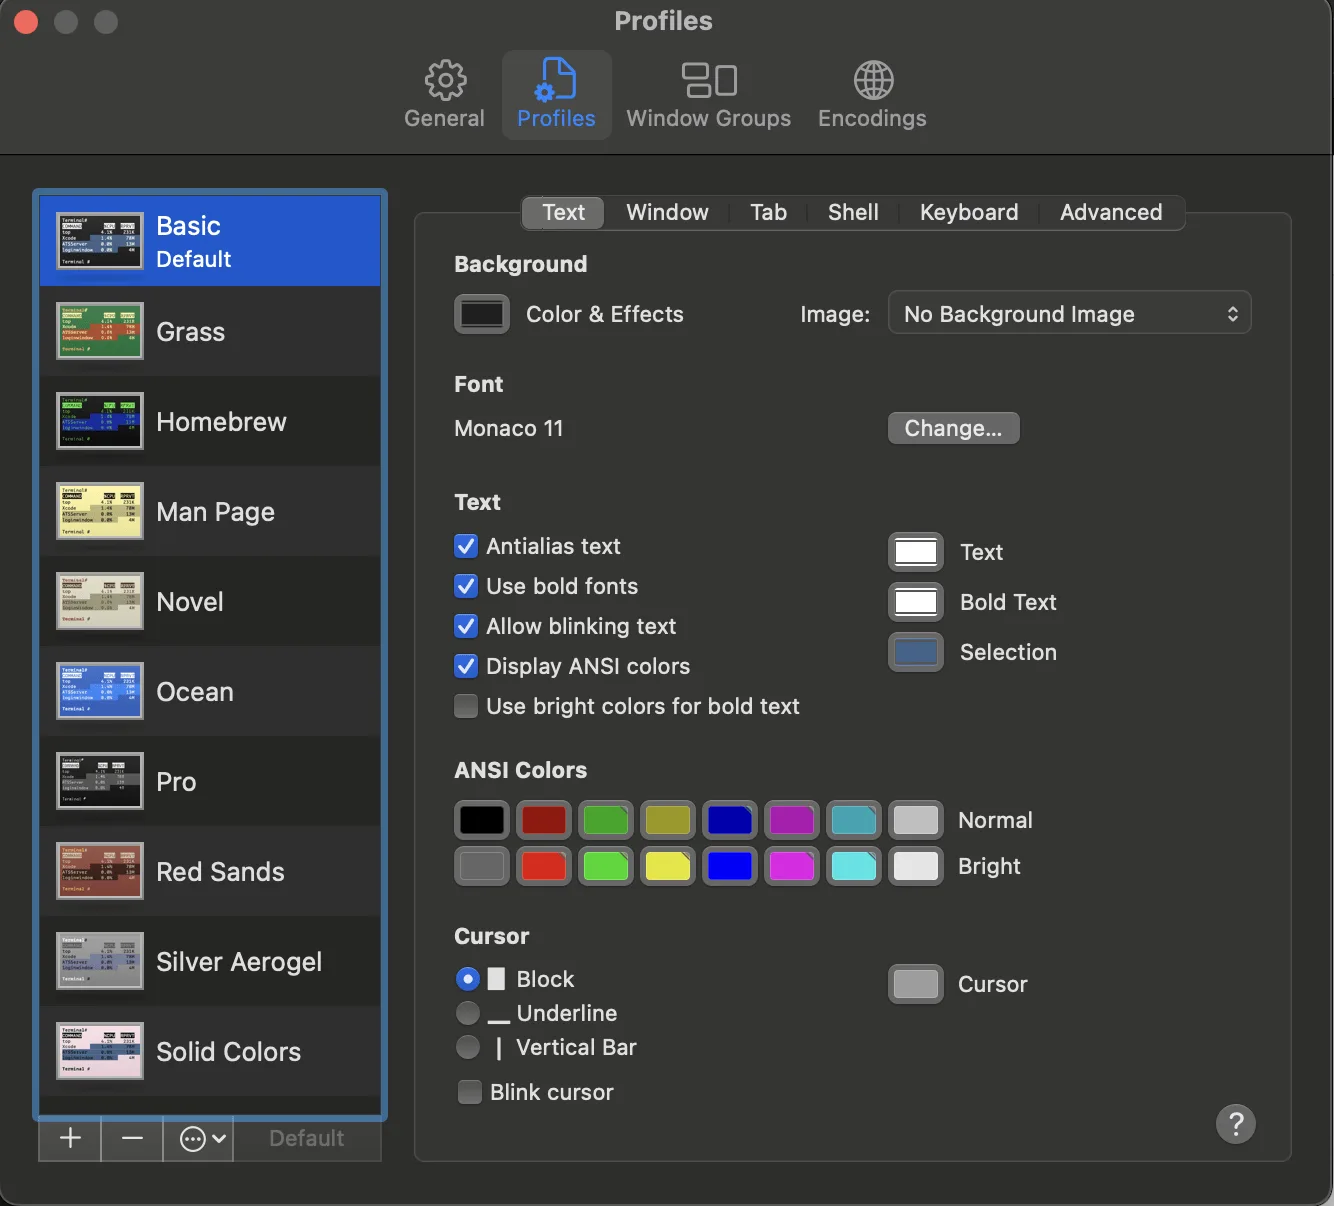Open the No Background Image dropdown
Screen dimensions: 1334x1206
tap(1069, 313)
